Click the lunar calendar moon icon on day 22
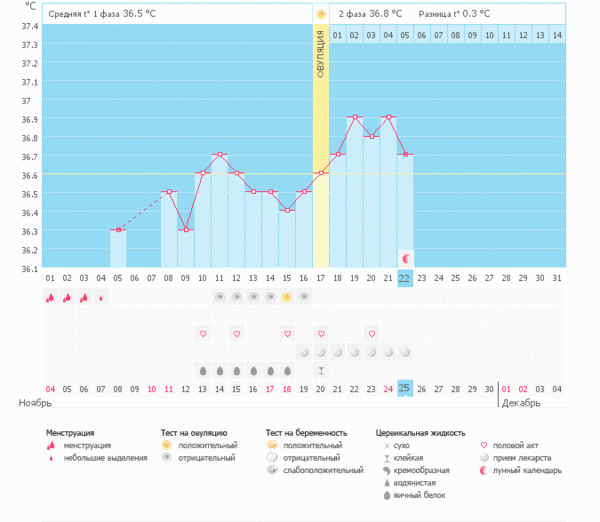The image size is (600, 522). (x=405, y=257)
